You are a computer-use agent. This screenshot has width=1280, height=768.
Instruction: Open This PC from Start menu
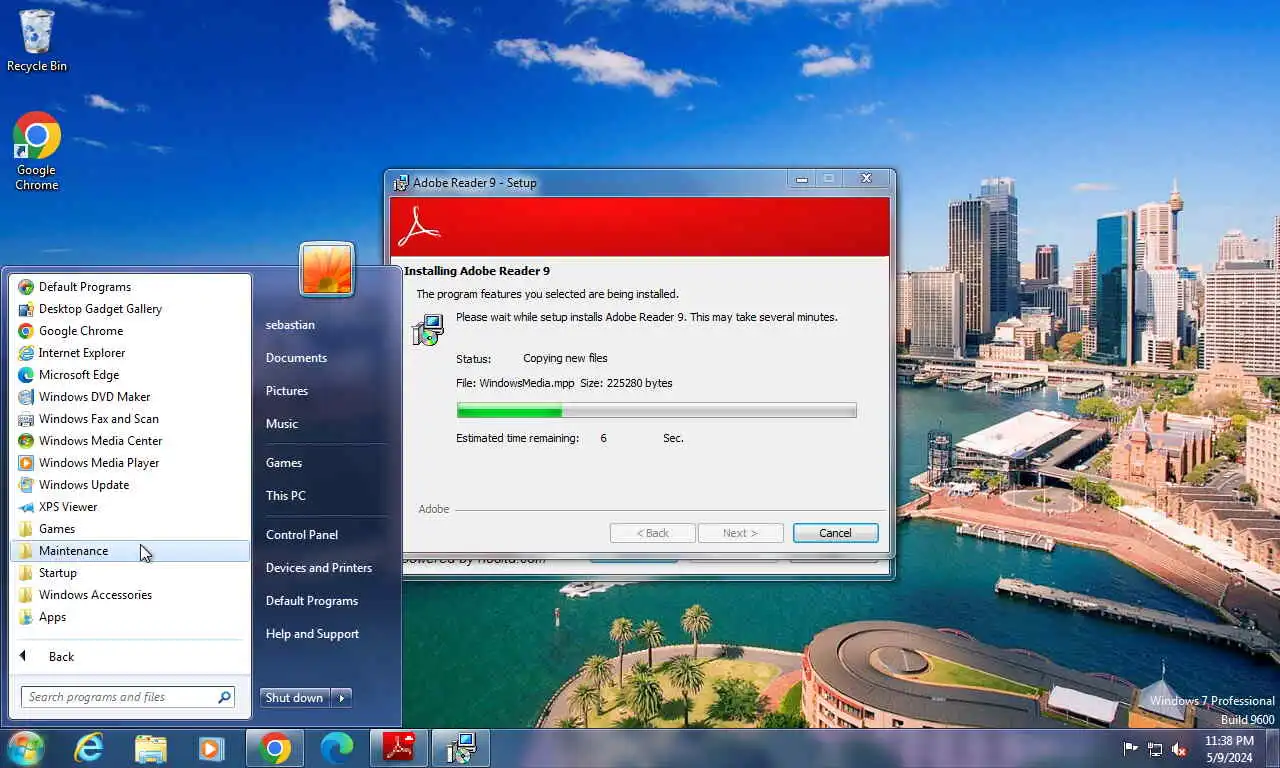(x=286, y=496)
